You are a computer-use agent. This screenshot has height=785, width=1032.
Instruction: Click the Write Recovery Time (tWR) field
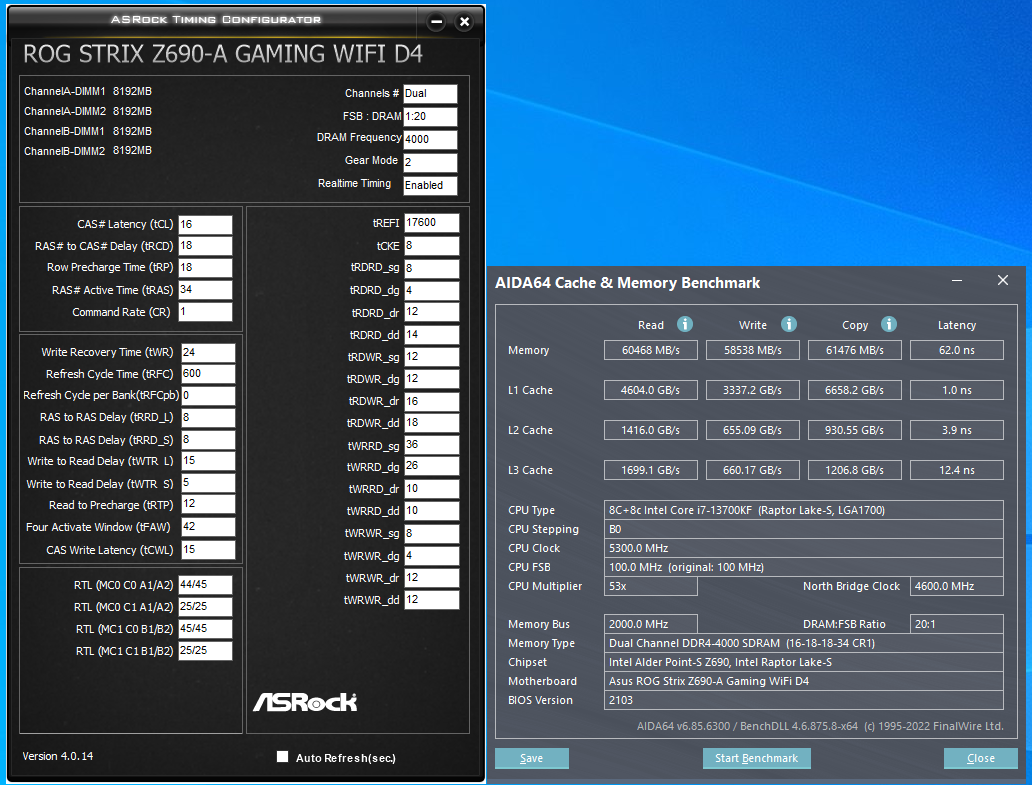(x=208, y=353)
